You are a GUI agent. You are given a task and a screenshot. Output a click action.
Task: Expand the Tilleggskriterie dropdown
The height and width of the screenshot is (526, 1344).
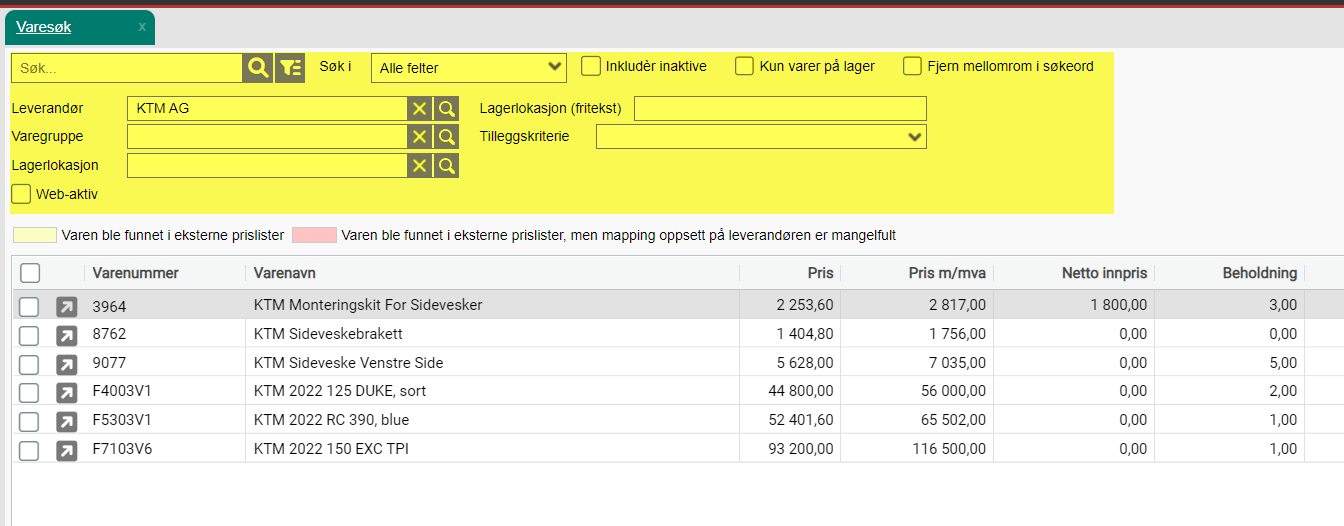(761, 137)
